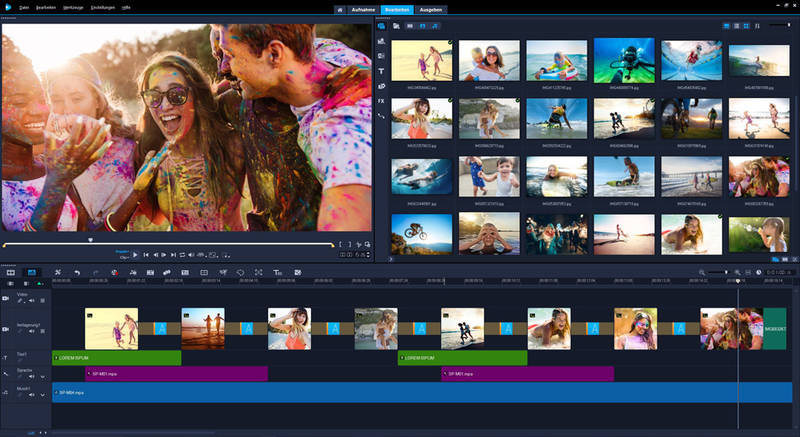
Task: Open the Auto Music tool
Action: tap(150, 273)
